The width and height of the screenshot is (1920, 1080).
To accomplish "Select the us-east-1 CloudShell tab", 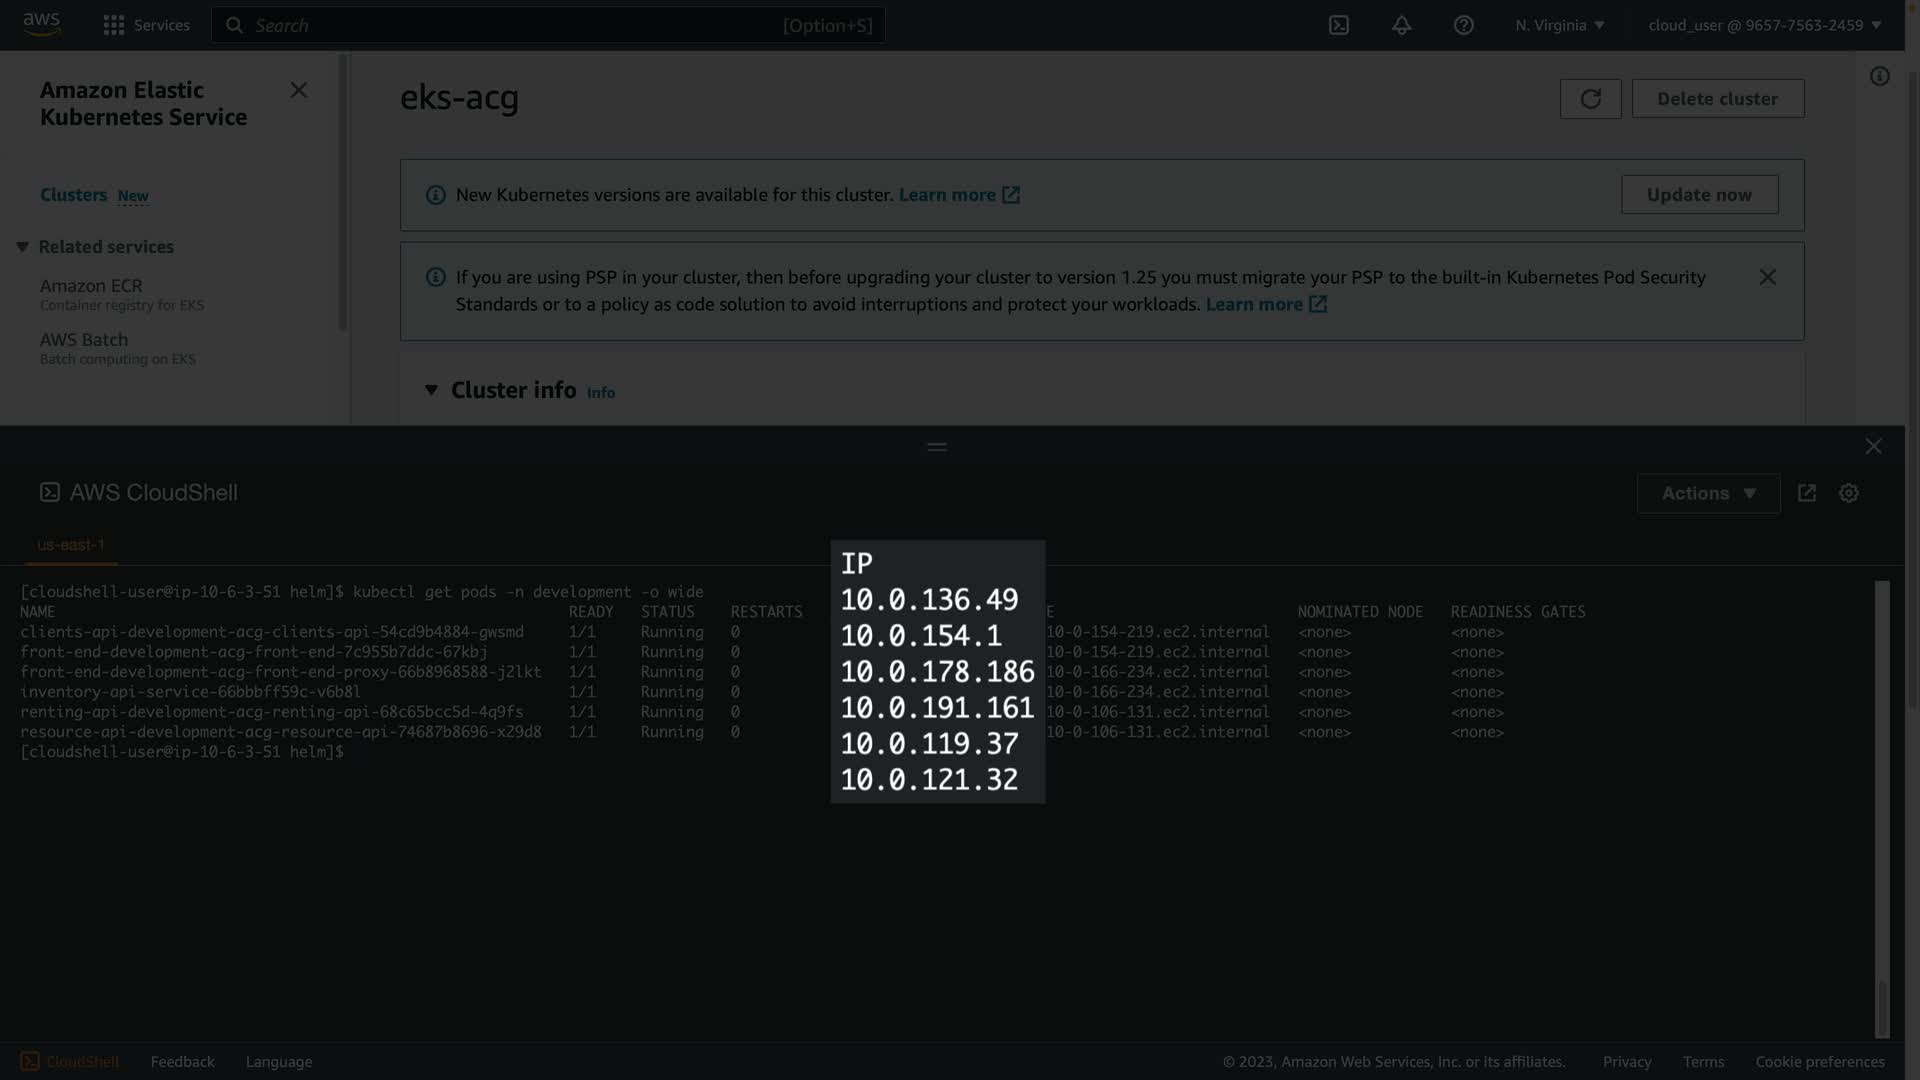I will click(70, 545).
